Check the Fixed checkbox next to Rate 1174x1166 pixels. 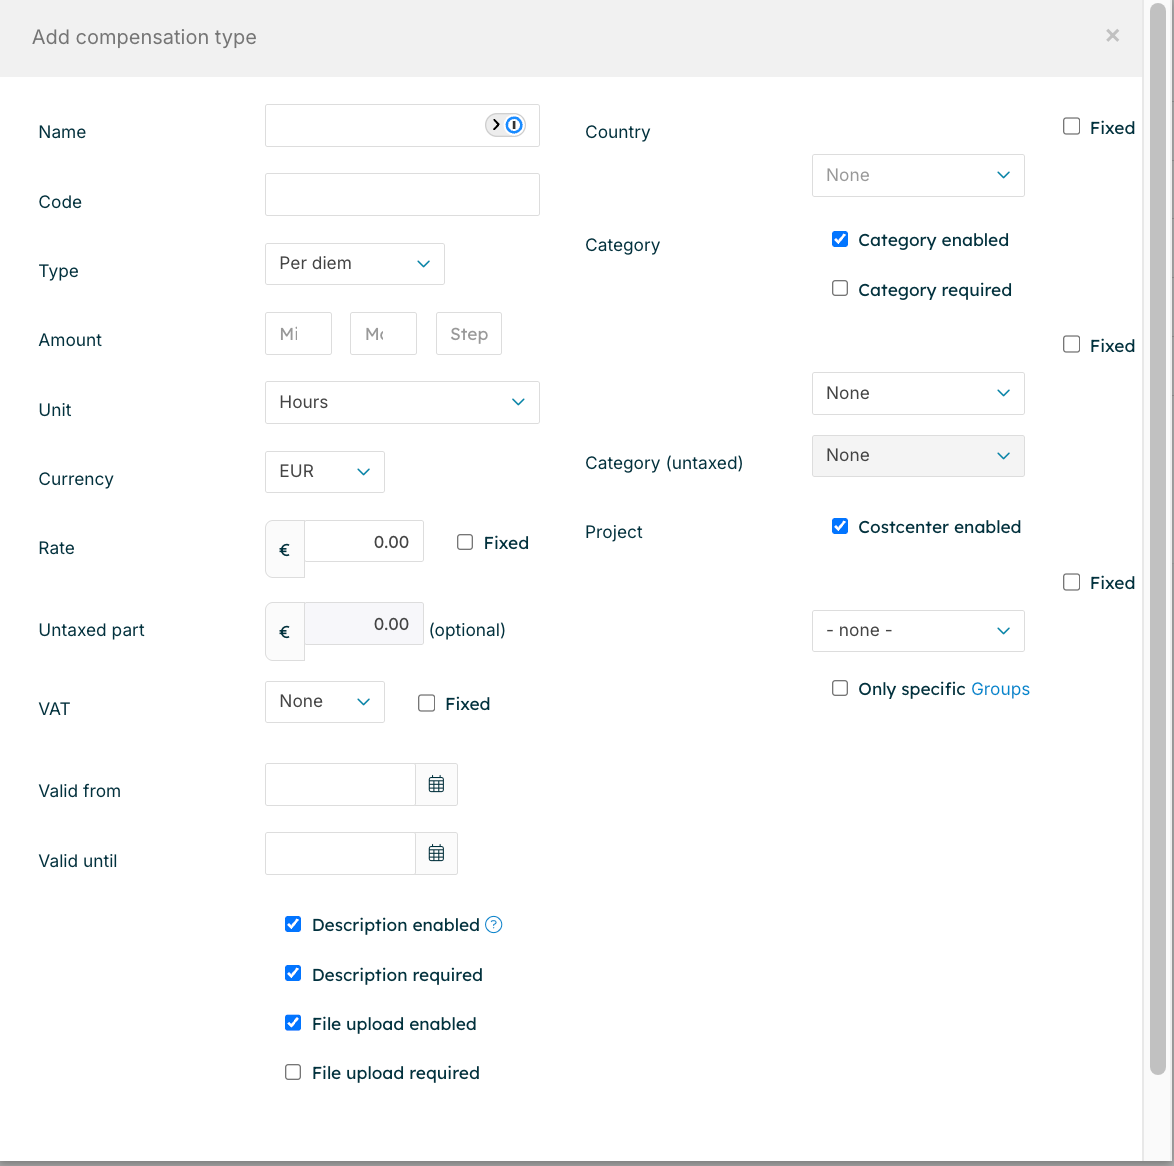465,542
